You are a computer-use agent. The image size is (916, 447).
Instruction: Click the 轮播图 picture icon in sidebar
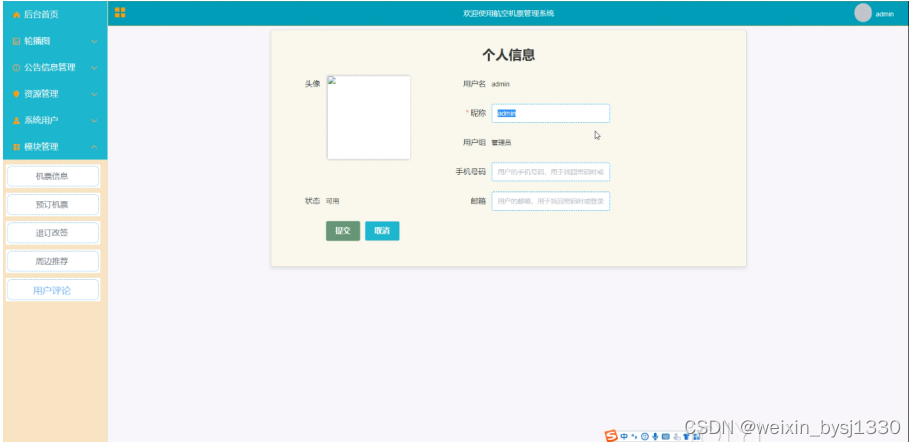click(16, 41)
